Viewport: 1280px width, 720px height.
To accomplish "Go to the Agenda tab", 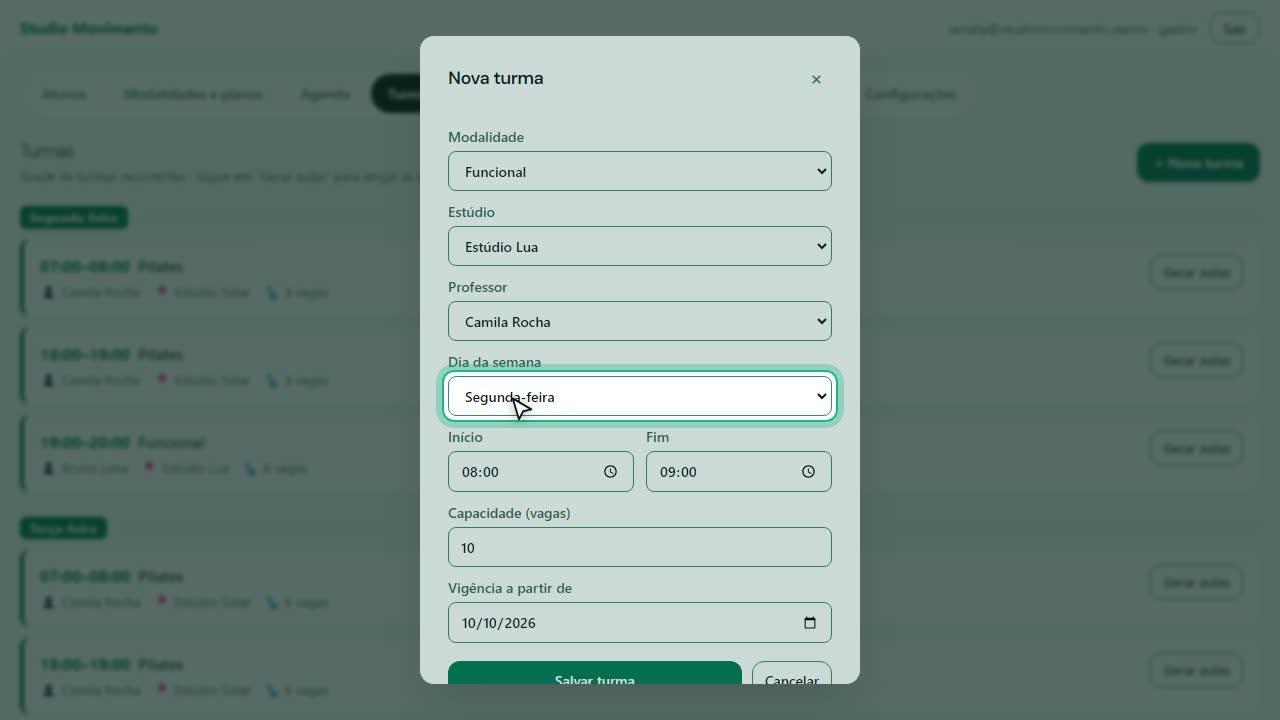I will tap(325, 94).
